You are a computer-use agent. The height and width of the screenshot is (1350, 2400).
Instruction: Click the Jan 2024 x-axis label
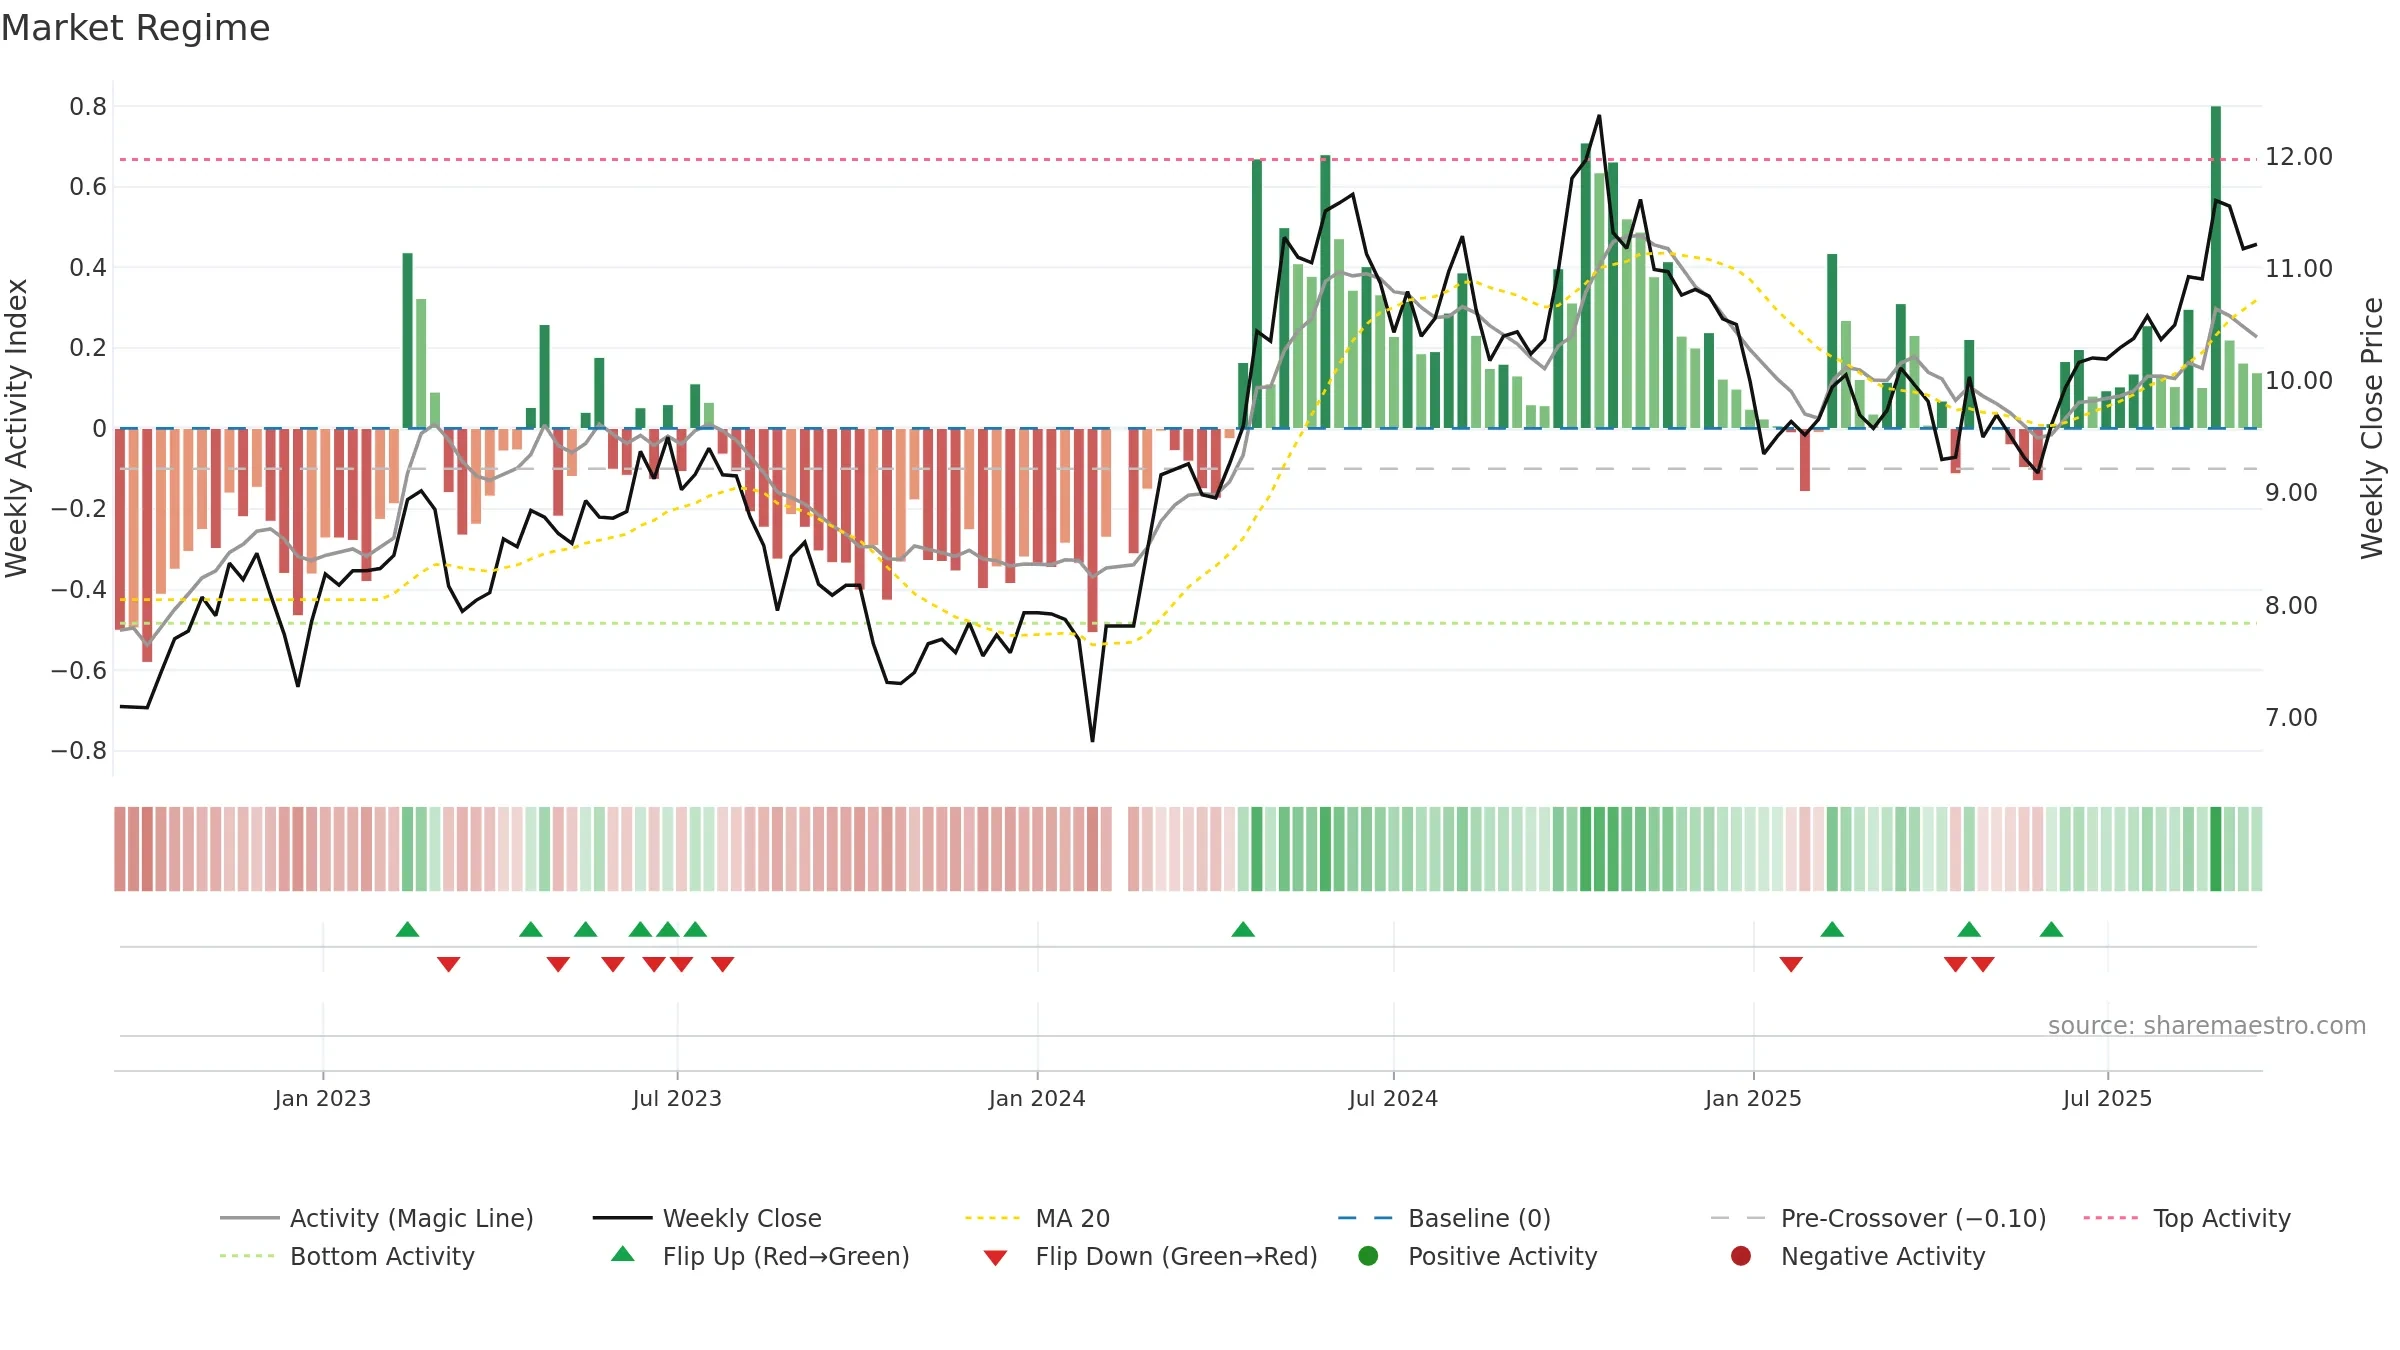pos(1037,1099)
